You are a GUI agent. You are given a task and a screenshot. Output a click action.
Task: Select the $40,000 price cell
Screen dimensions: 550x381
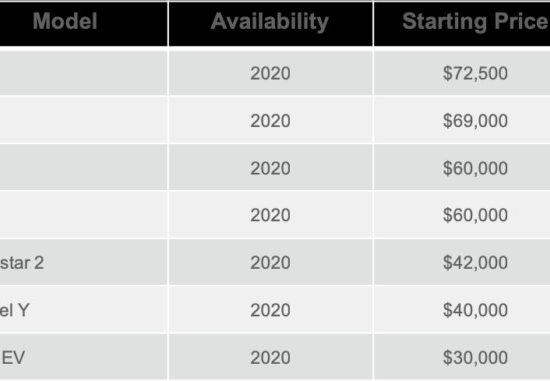click(x=462, y=310)
